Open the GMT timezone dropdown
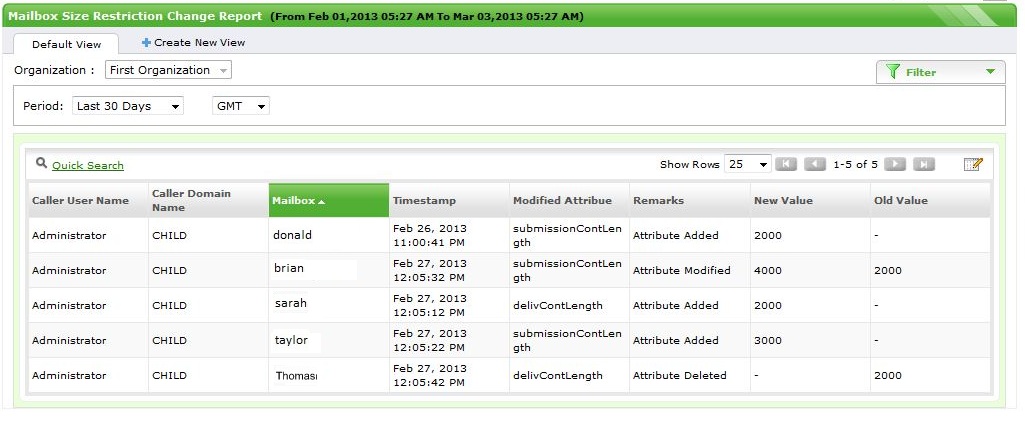 pyautogui.click(x=241, y=106)
